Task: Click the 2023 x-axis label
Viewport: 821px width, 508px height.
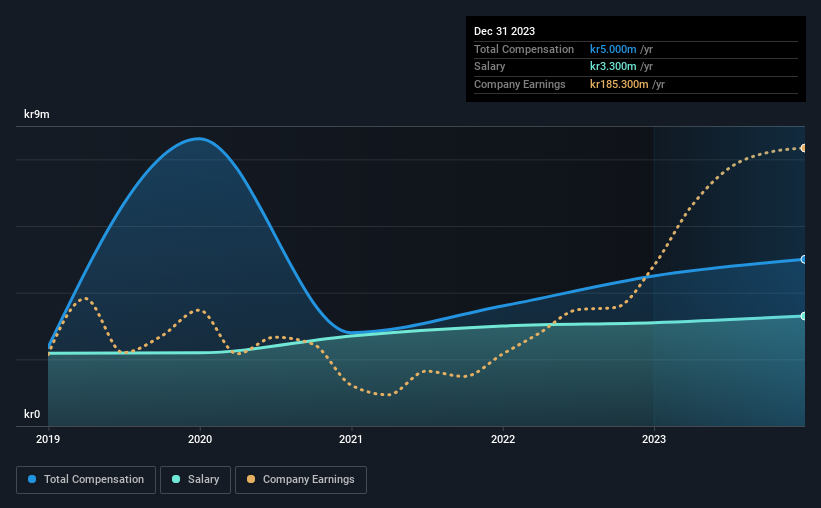Action: pos(653,439)
